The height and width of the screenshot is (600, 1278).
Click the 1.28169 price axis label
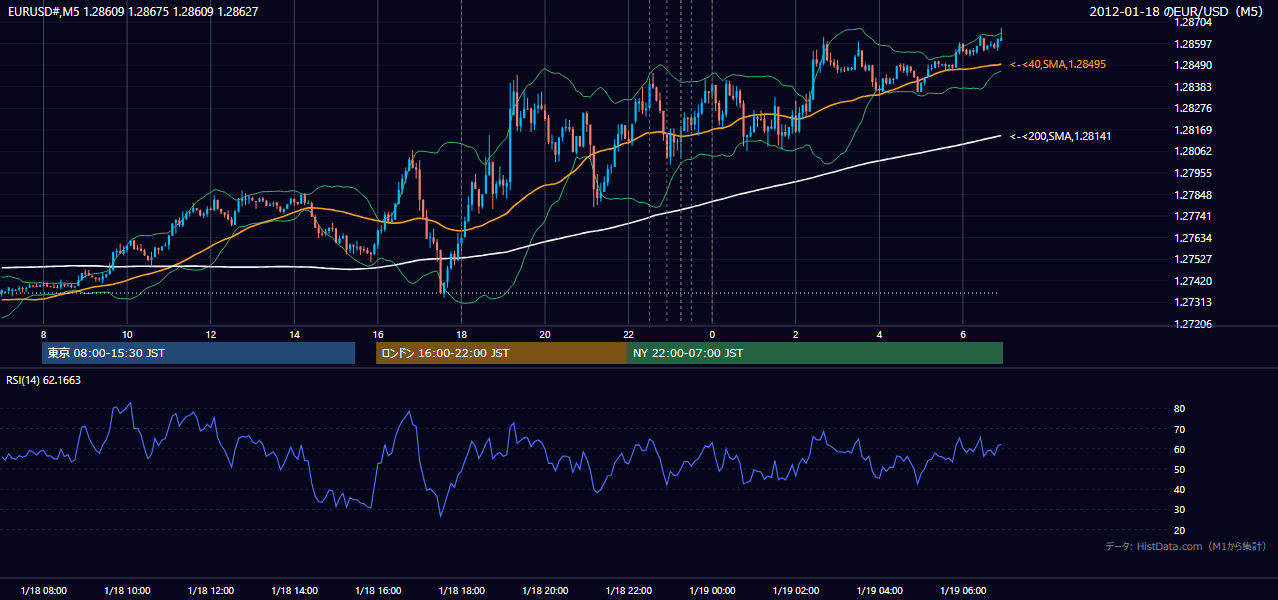[1193, 130]
